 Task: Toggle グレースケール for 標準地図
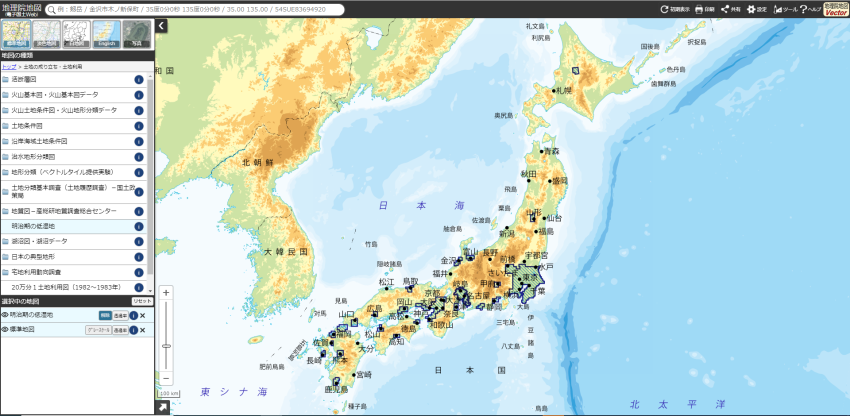coord(98,330)
